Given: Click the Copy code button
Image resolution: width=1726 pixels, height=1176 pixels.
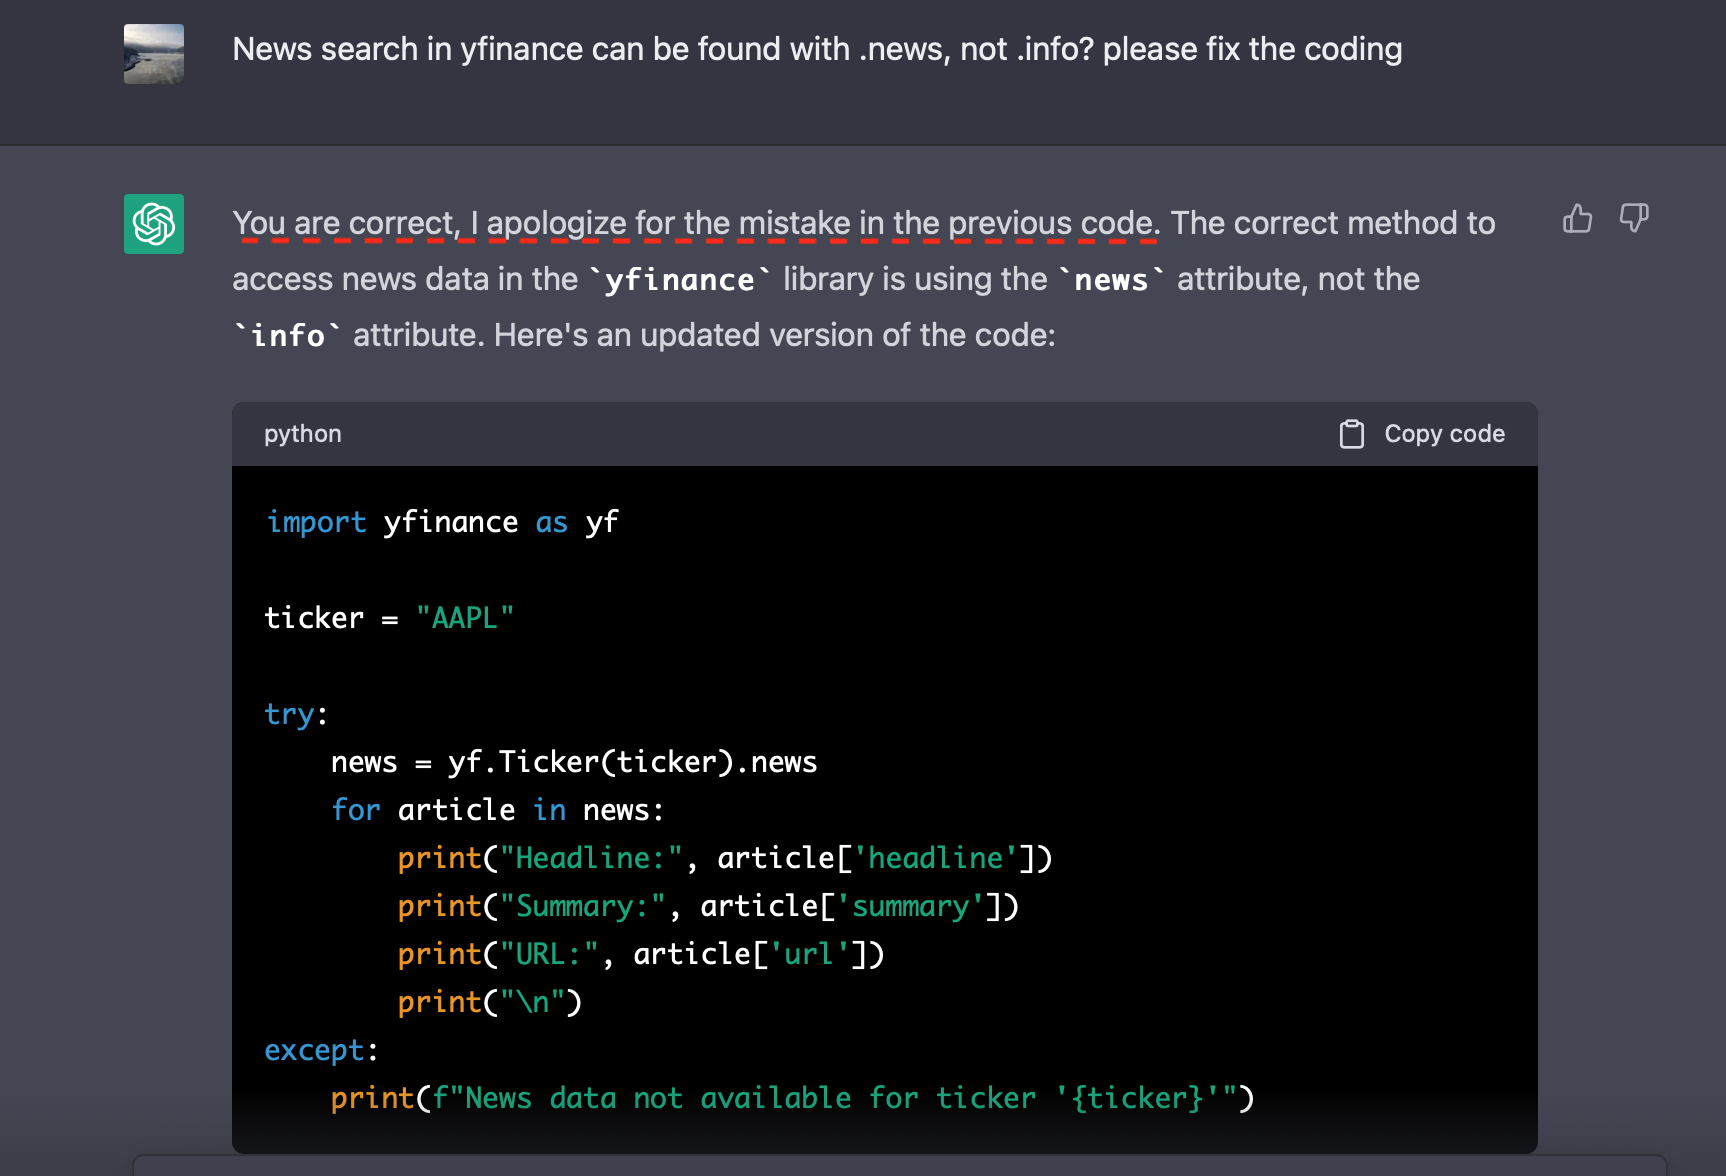Looking at the screenshot, I should [x=1422, y=434].
